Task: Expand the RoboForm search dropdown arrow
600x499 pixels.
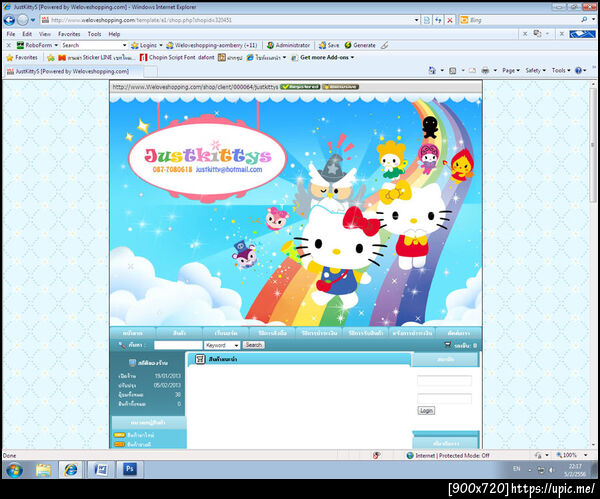Action: 124,45
